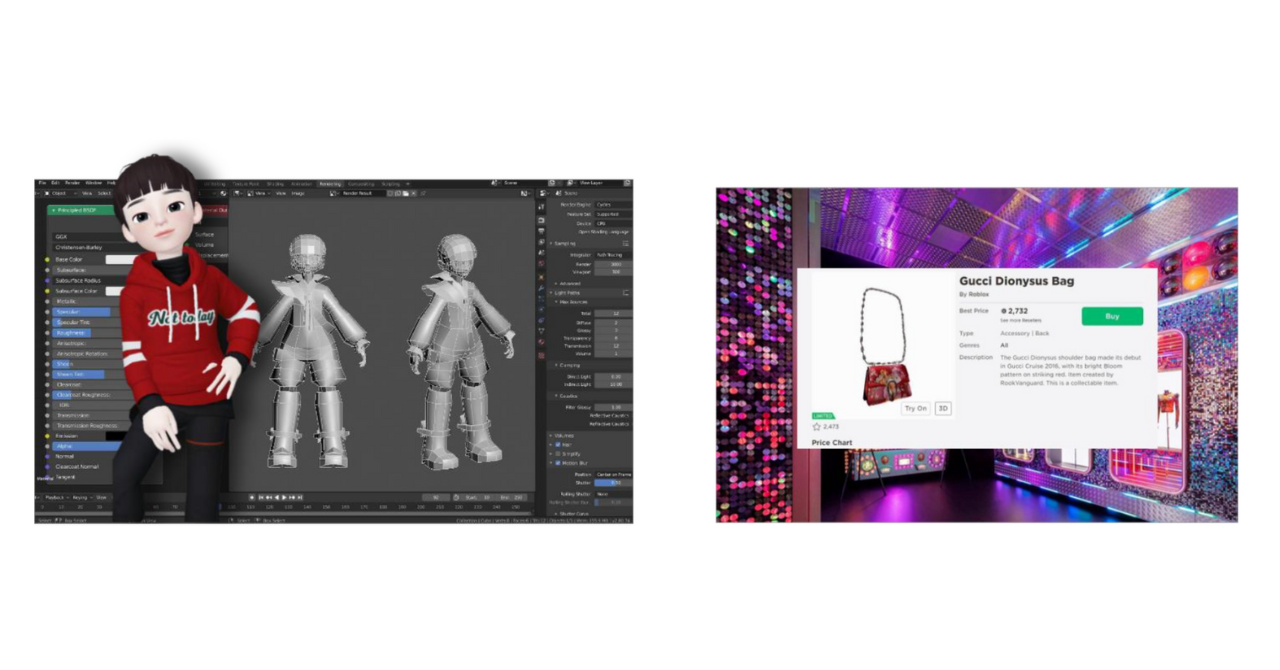
Task: Click the Try On button
Action: coord(915,408)
